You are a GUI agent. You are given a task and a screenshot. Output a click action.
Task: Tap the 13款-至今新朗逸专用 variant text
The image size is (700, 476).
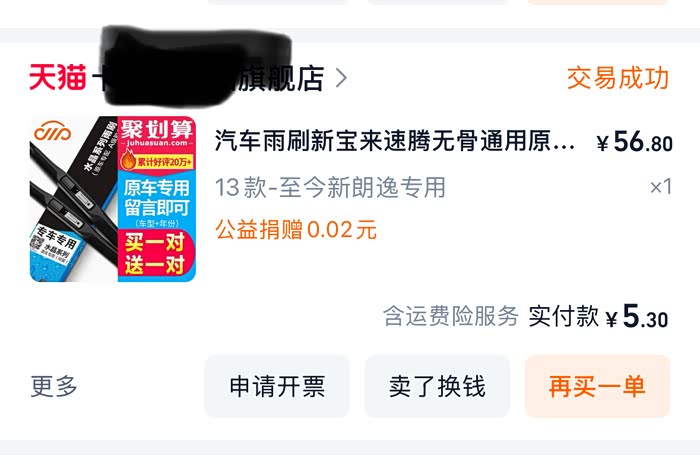point(330,187)
